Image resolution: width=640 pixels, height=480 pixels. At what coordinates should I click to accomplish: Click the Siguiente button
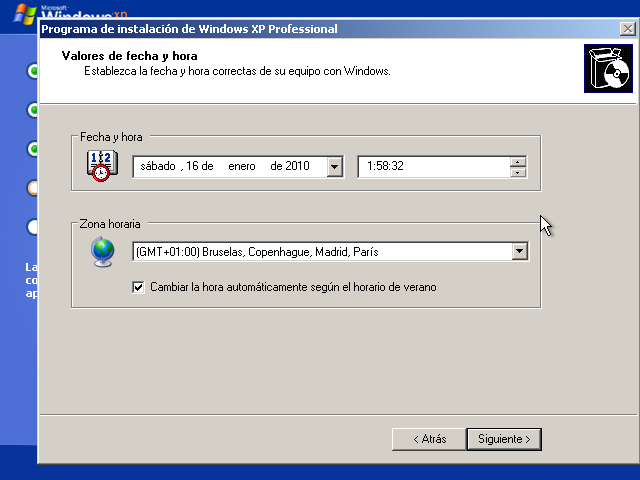pyautogui.click(x=504, y=439)
